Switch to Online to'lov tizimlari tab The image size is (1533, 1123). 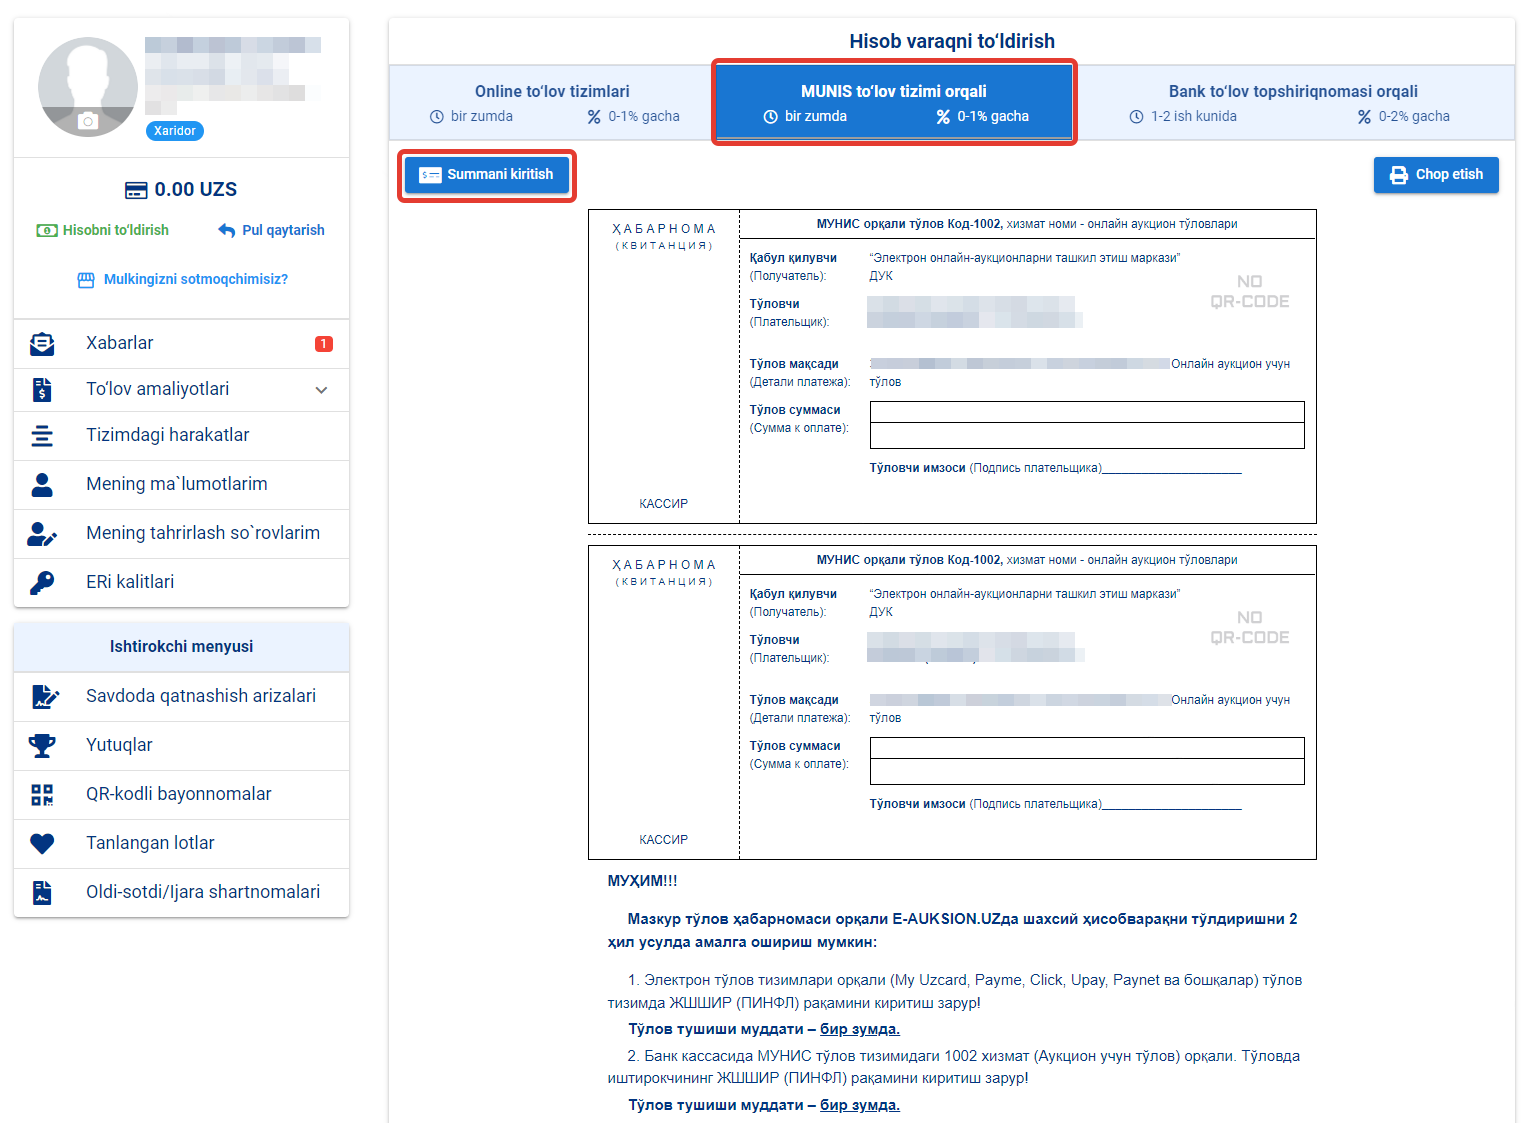[x=552, y=103]
